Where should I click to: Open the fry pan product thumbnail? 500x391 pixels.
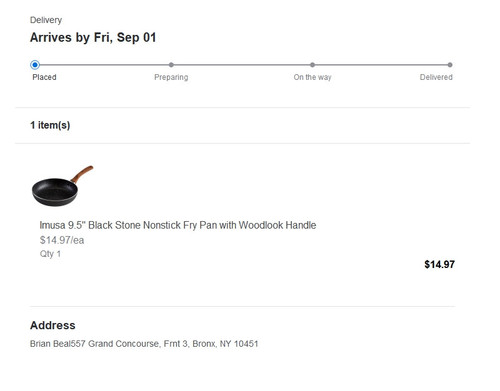coord(63,186)
